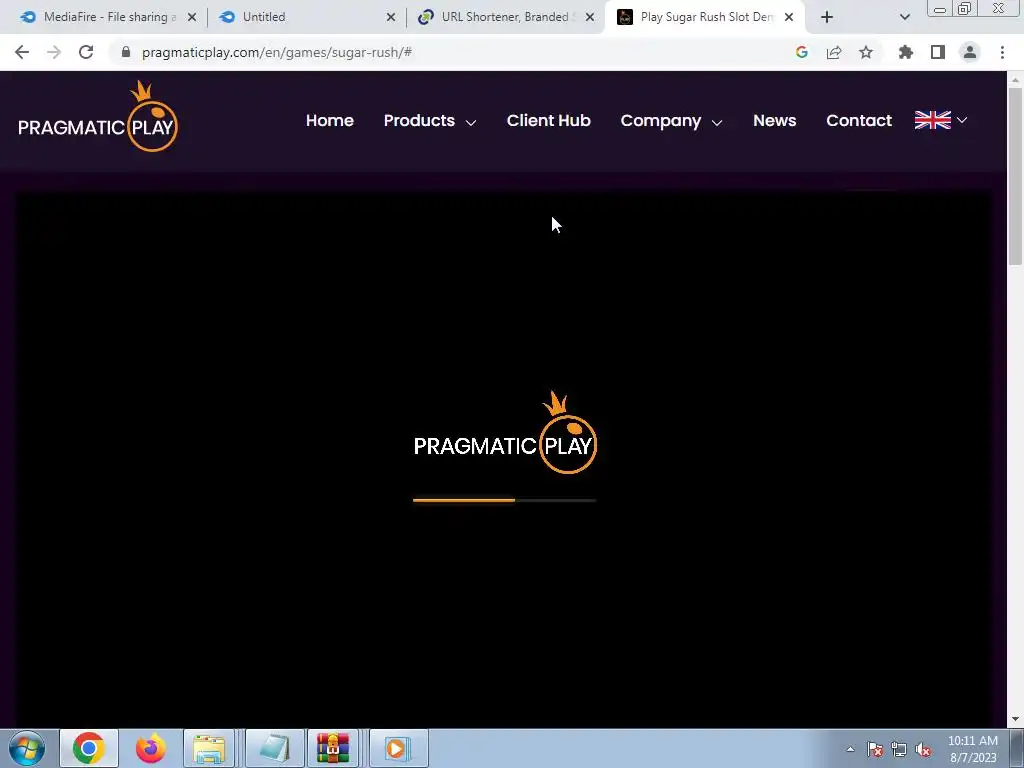Click the UK flag language icon
Image resolution: width=1024 pixels, height=768 pixels.
(933, 120)
